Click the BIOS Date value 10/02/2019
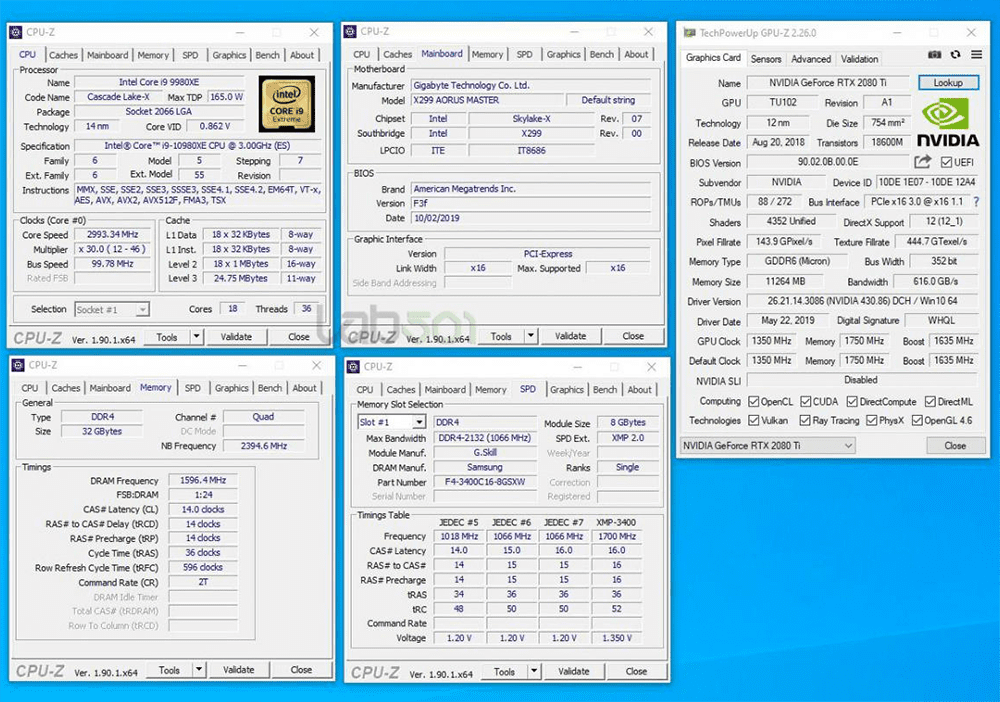The image size is (1000, 702). tap(531, 218)
